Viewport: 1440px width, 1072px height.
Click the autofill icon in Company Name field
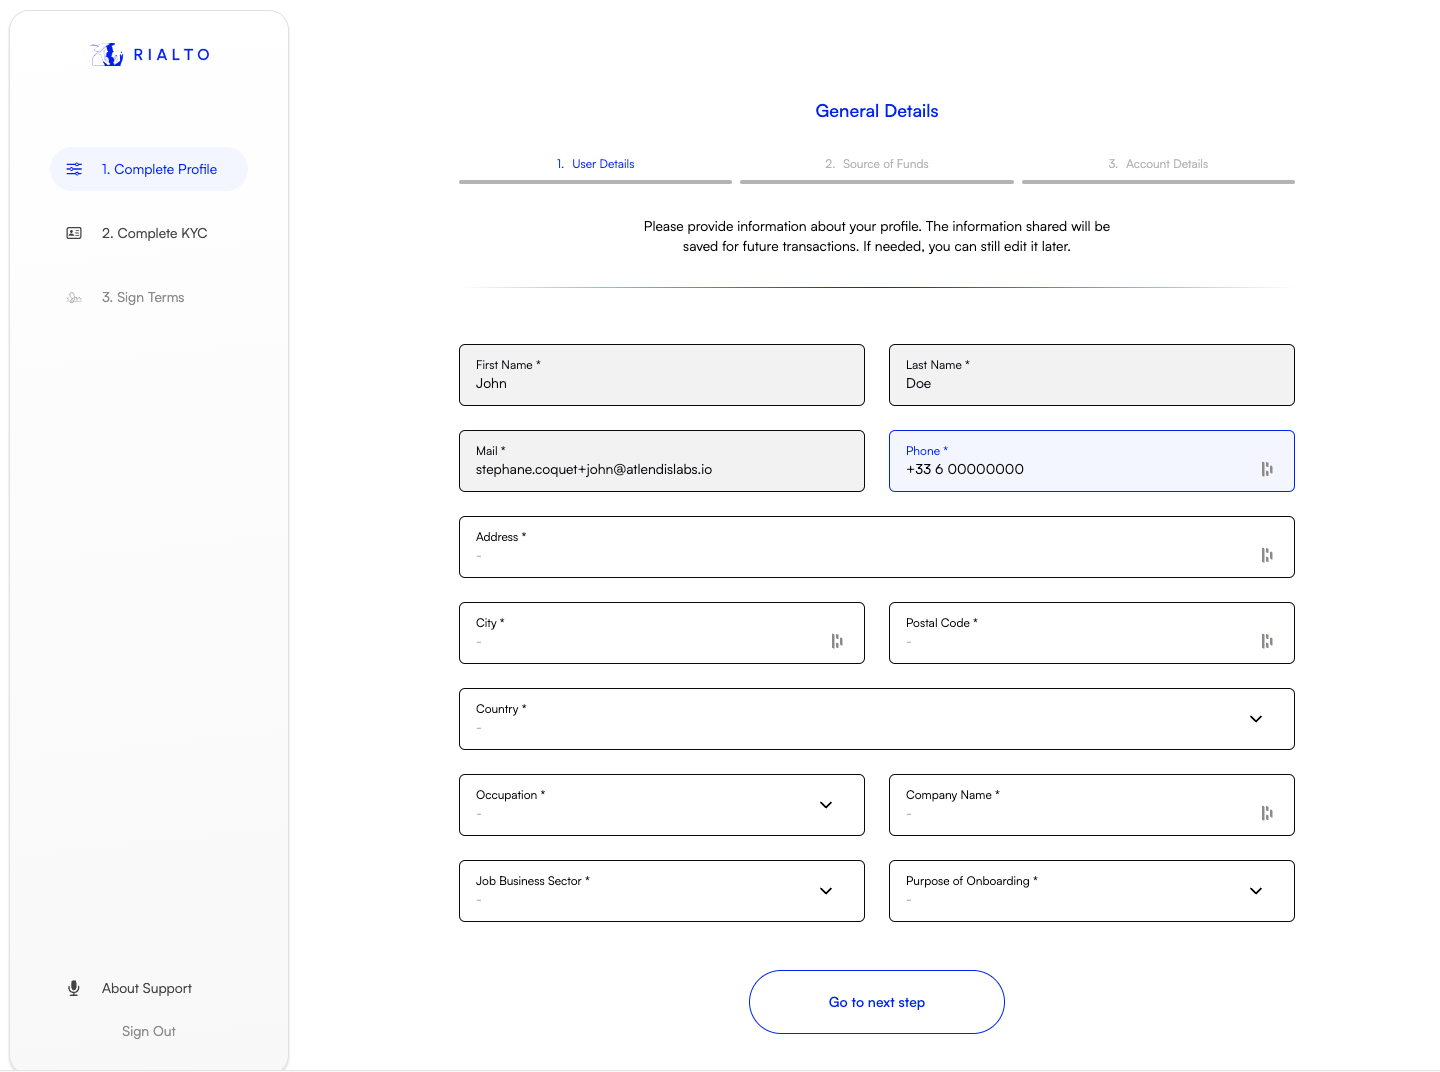(x=1267, y=813)
